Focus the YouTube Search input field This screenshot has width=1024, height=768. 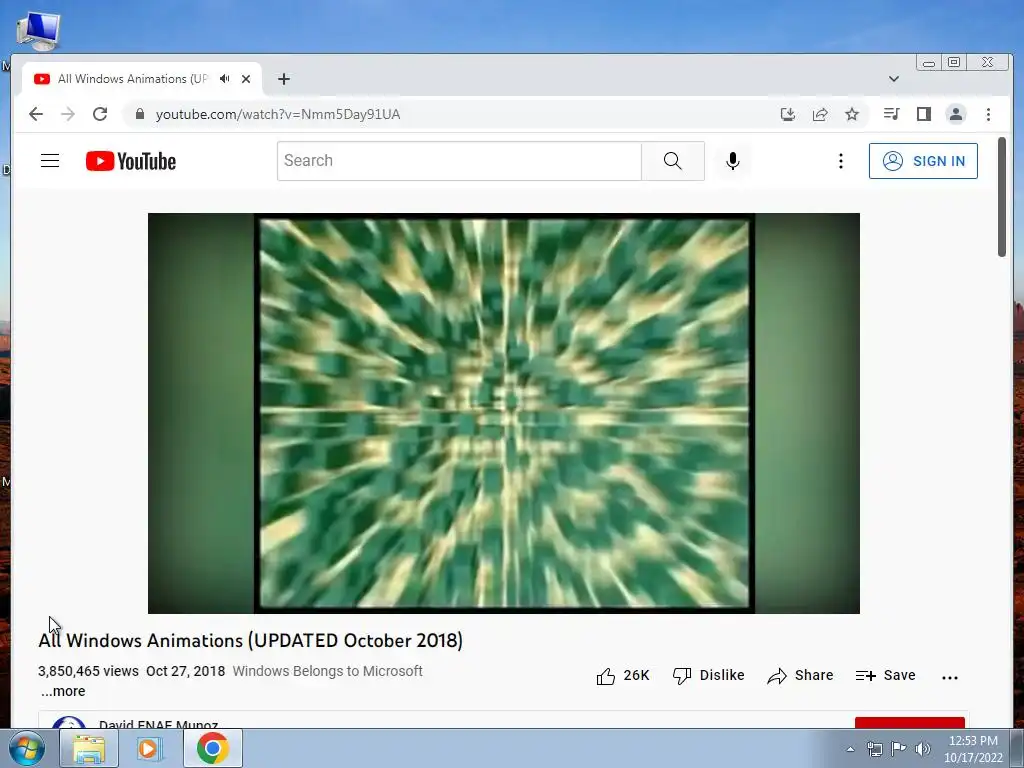coord(459,161)
